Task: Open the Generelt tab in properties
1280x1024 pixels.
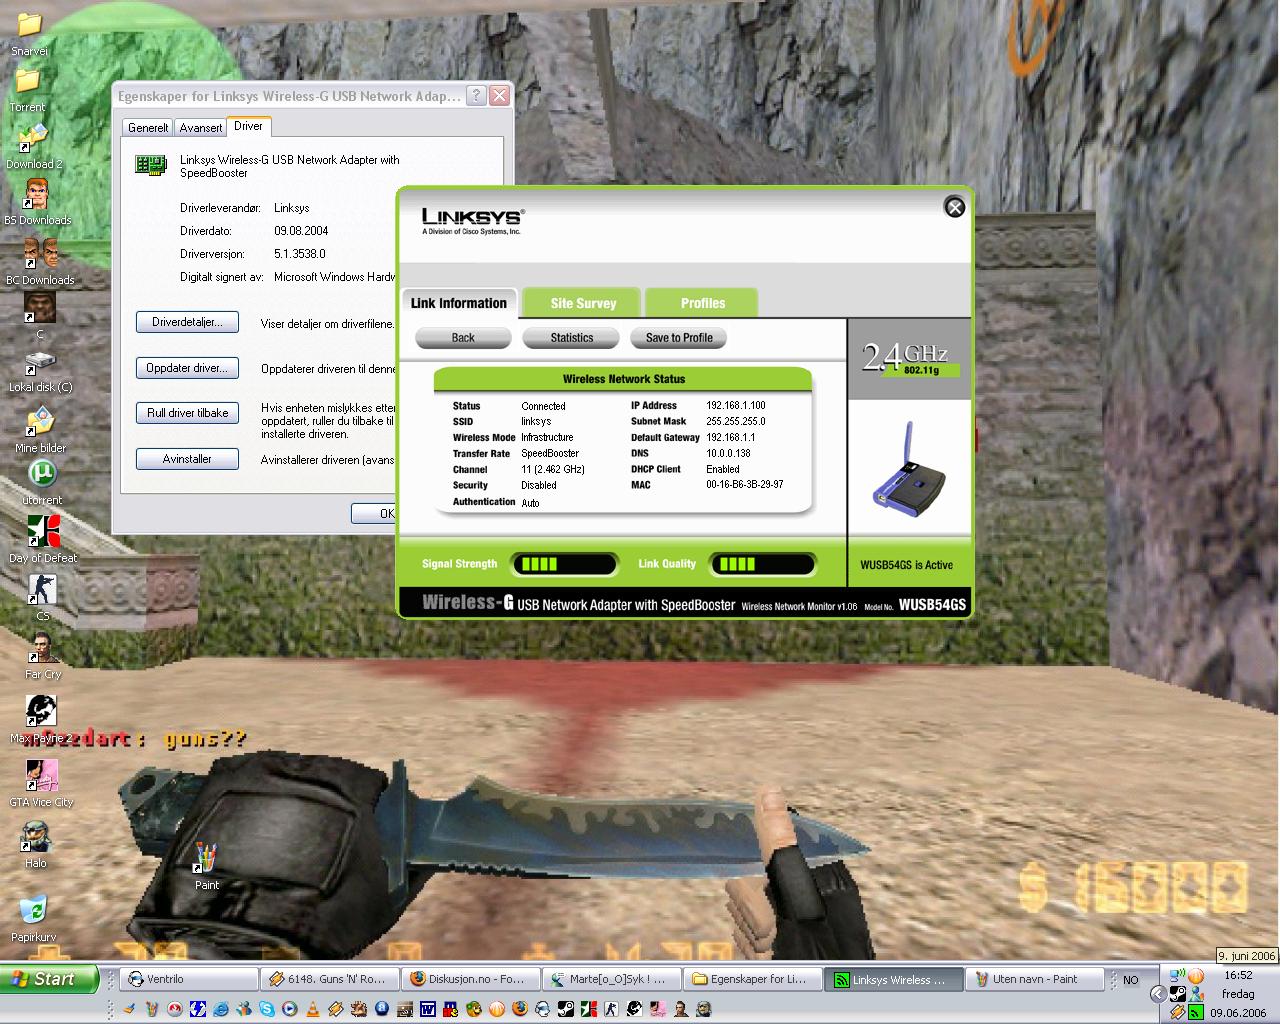Action: [x=148, y=127]
